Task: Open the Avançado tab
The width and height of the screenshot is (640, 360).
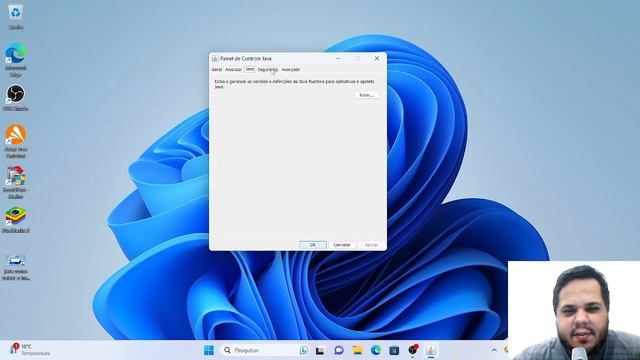Action: pos(291,70)
